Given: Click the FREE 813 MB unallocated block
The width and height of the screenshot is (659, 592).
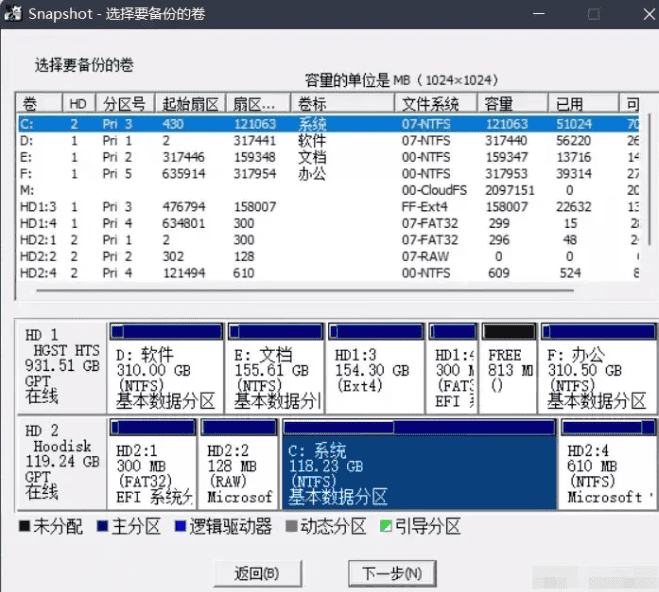Looking at the screenshot, I should [509, 368].
